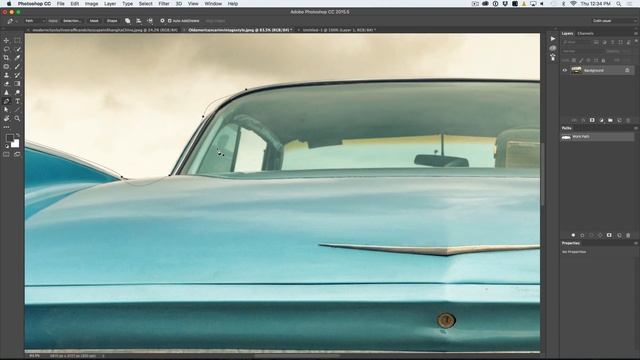Select the Path Selection tool

pyautogui.click(x=6, y=110)
